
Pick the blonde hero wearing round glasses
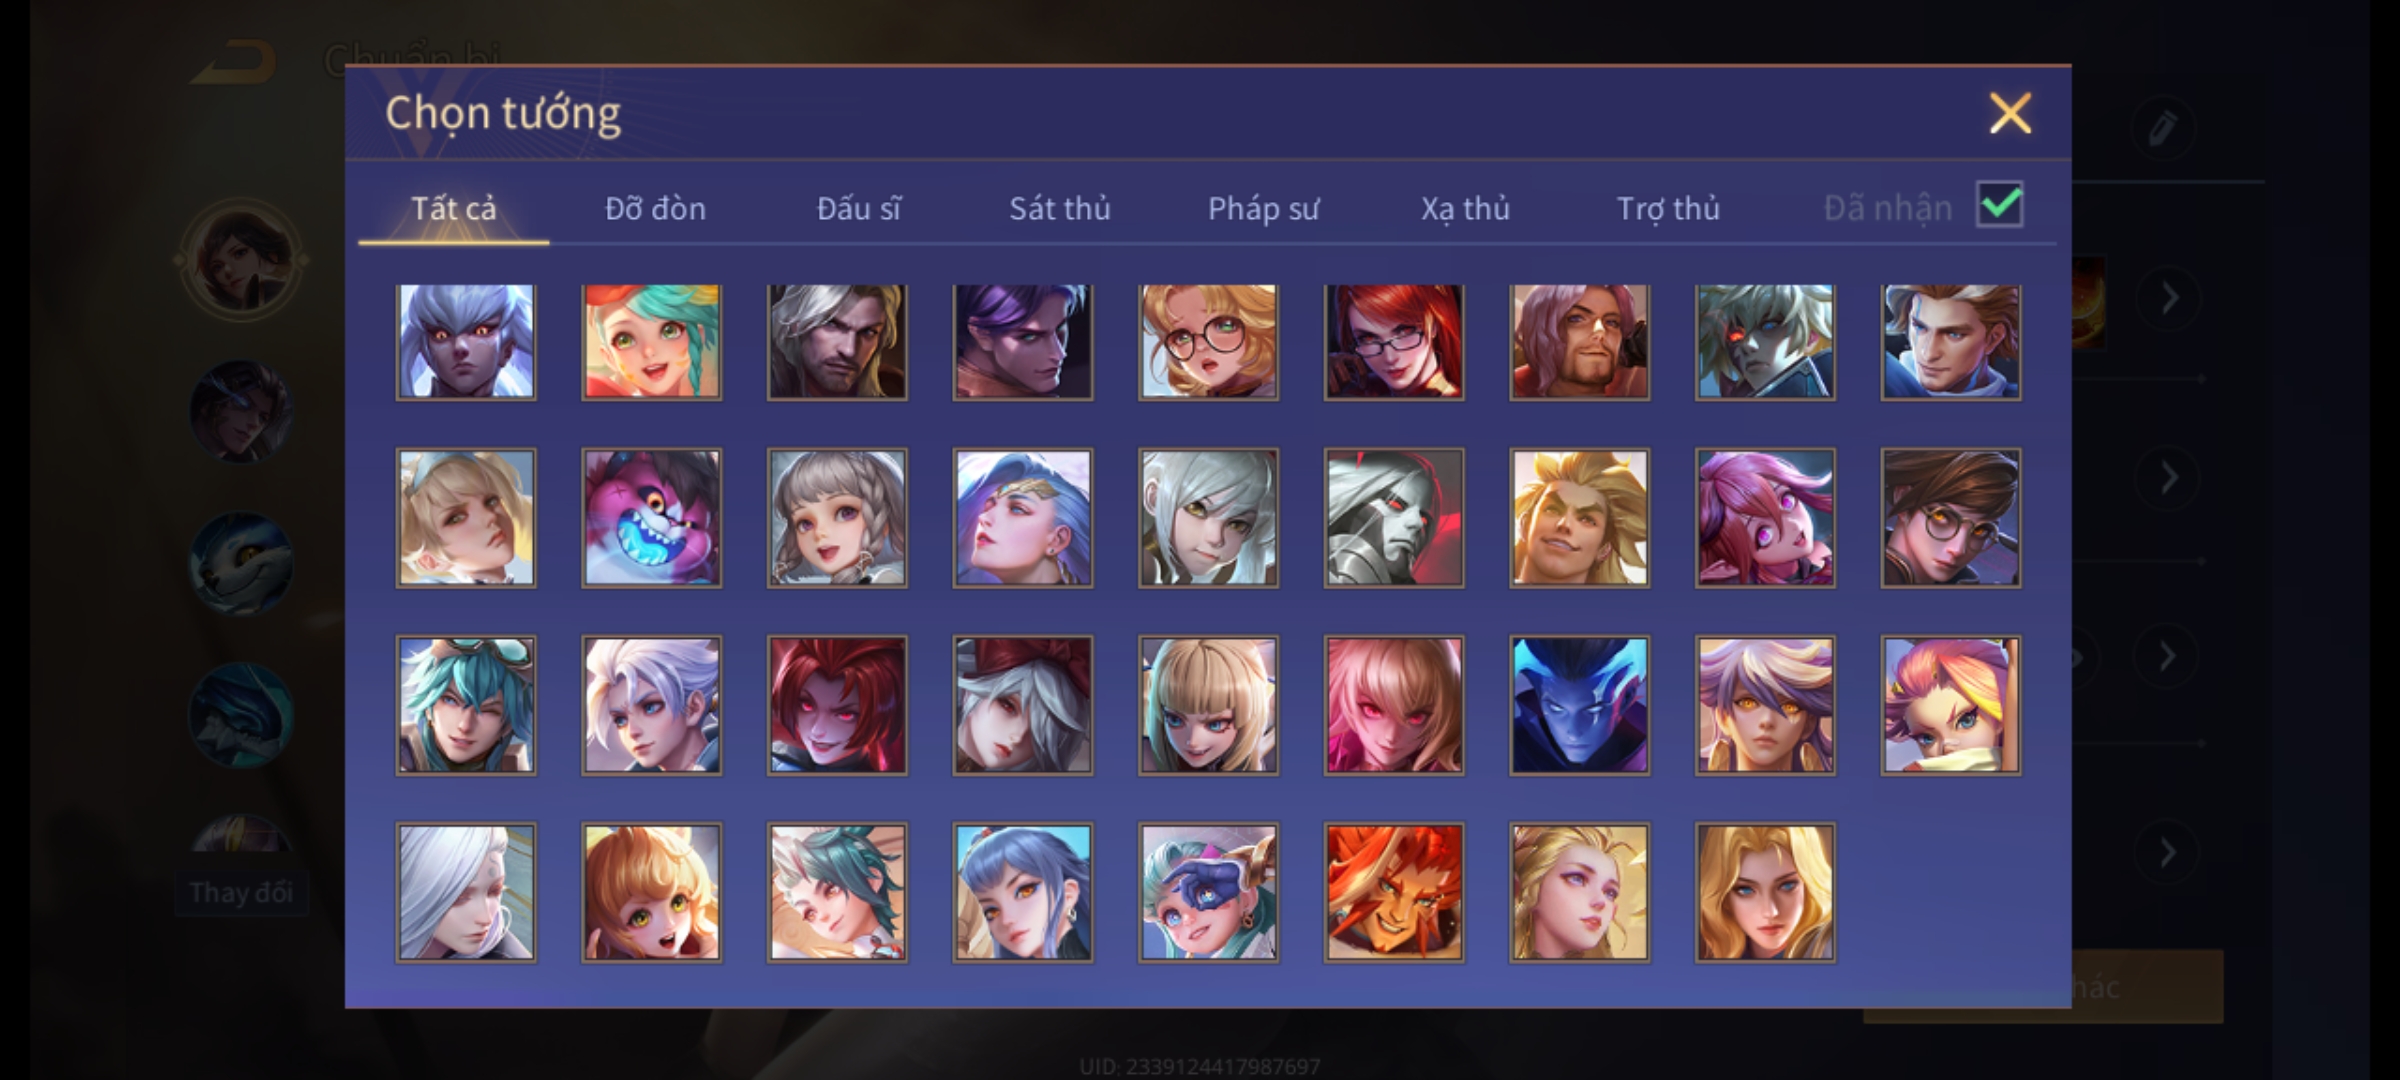pos(1208,342)
